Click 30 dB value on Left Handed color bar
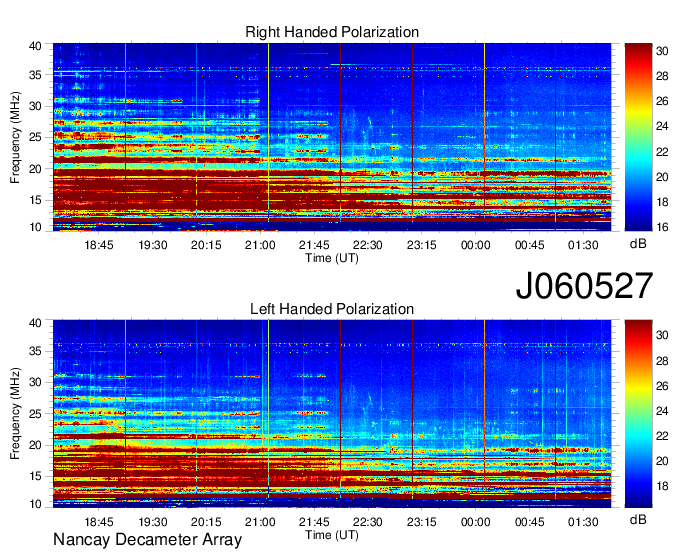The height and width of the screenshot is (552, 680). [x=662, y=335]
